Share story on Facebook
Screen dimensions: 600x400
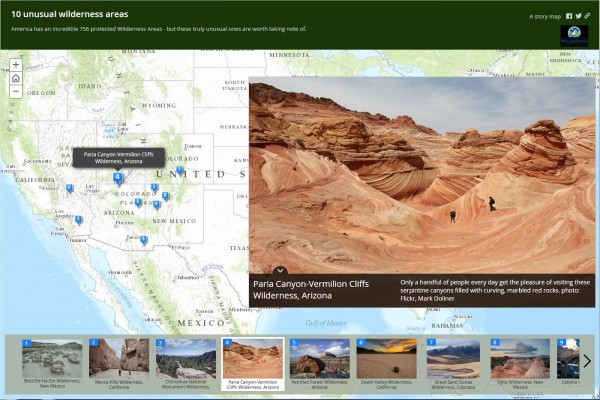[569, 17]
